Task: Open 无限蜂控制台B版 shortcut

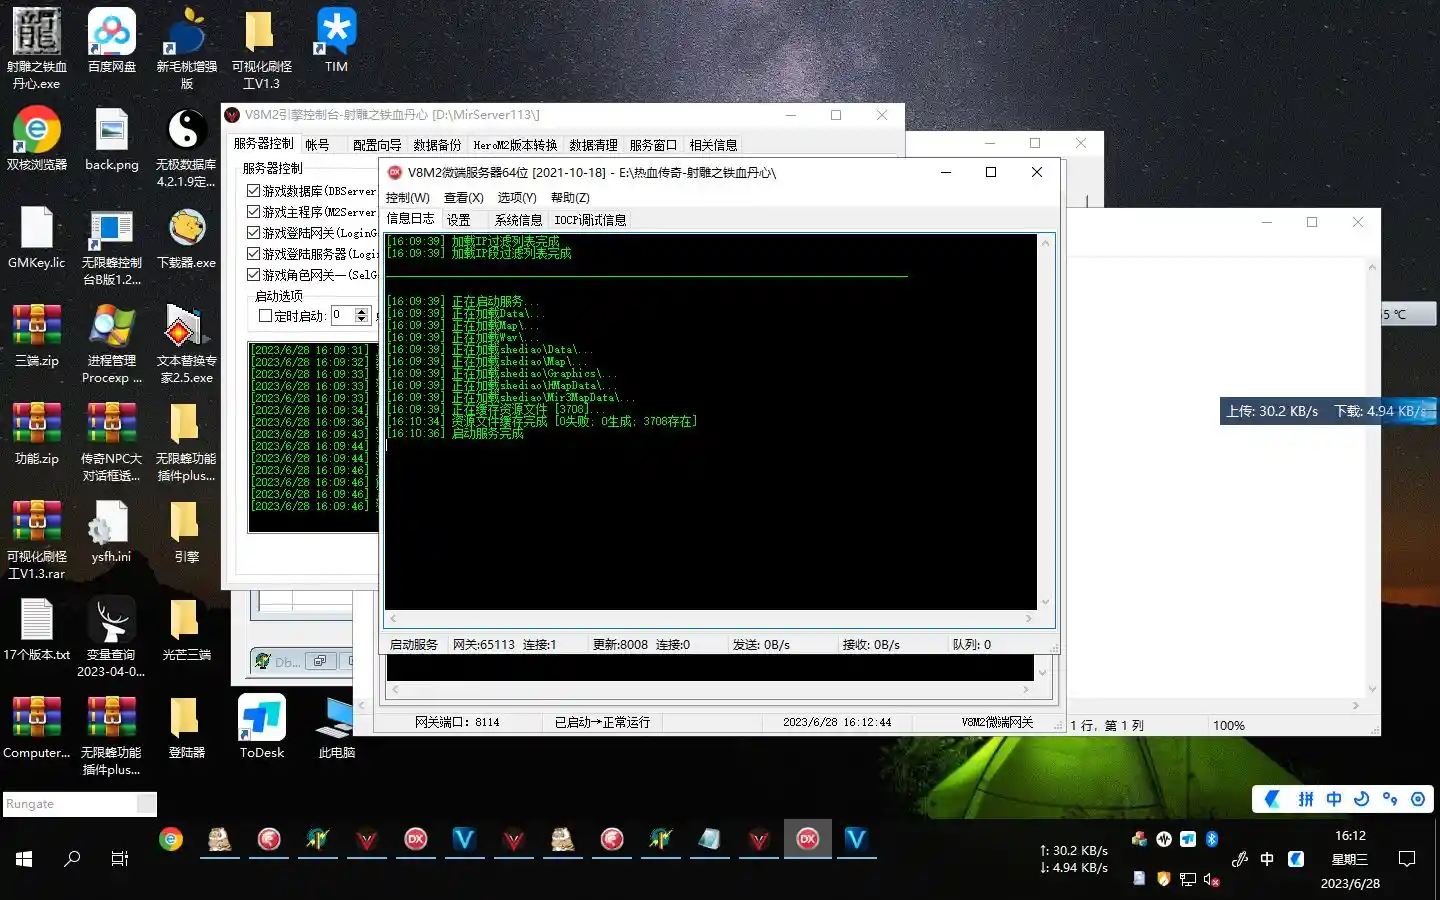Action: (x=112, y=246)
